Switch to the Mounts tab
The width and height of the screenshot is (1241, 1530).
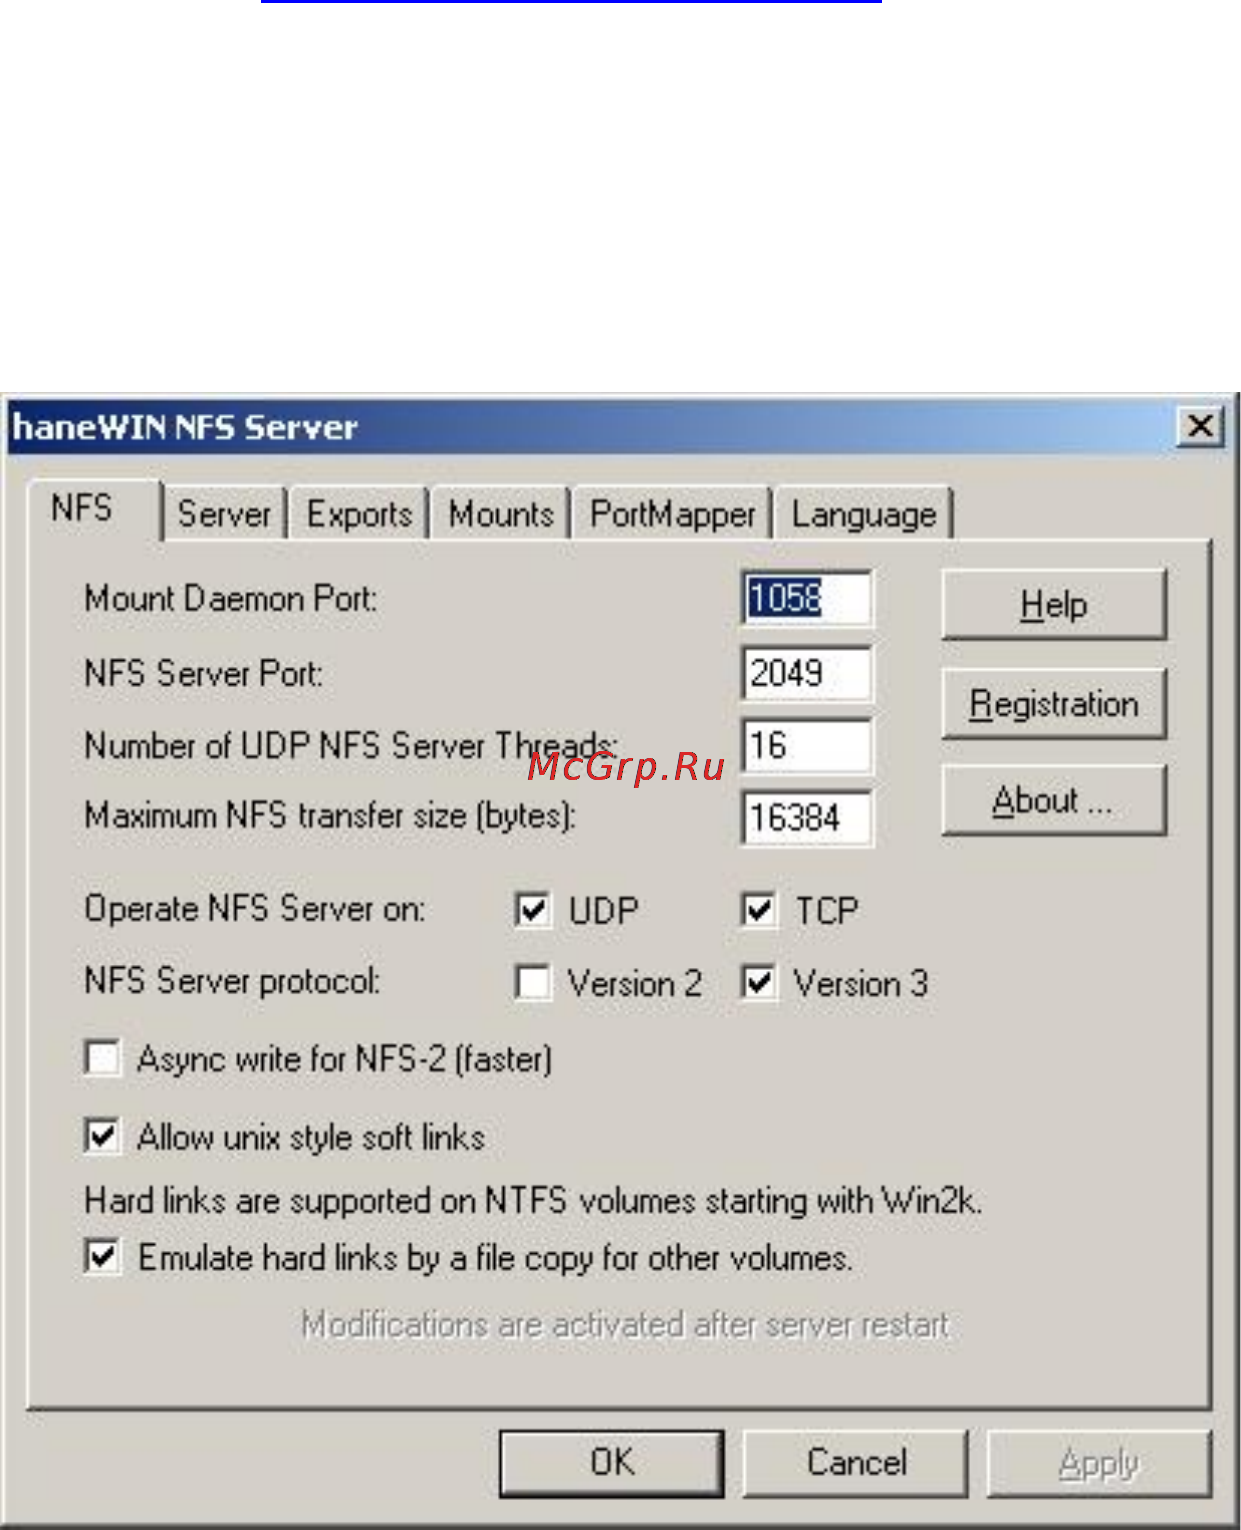coord(502,514)
